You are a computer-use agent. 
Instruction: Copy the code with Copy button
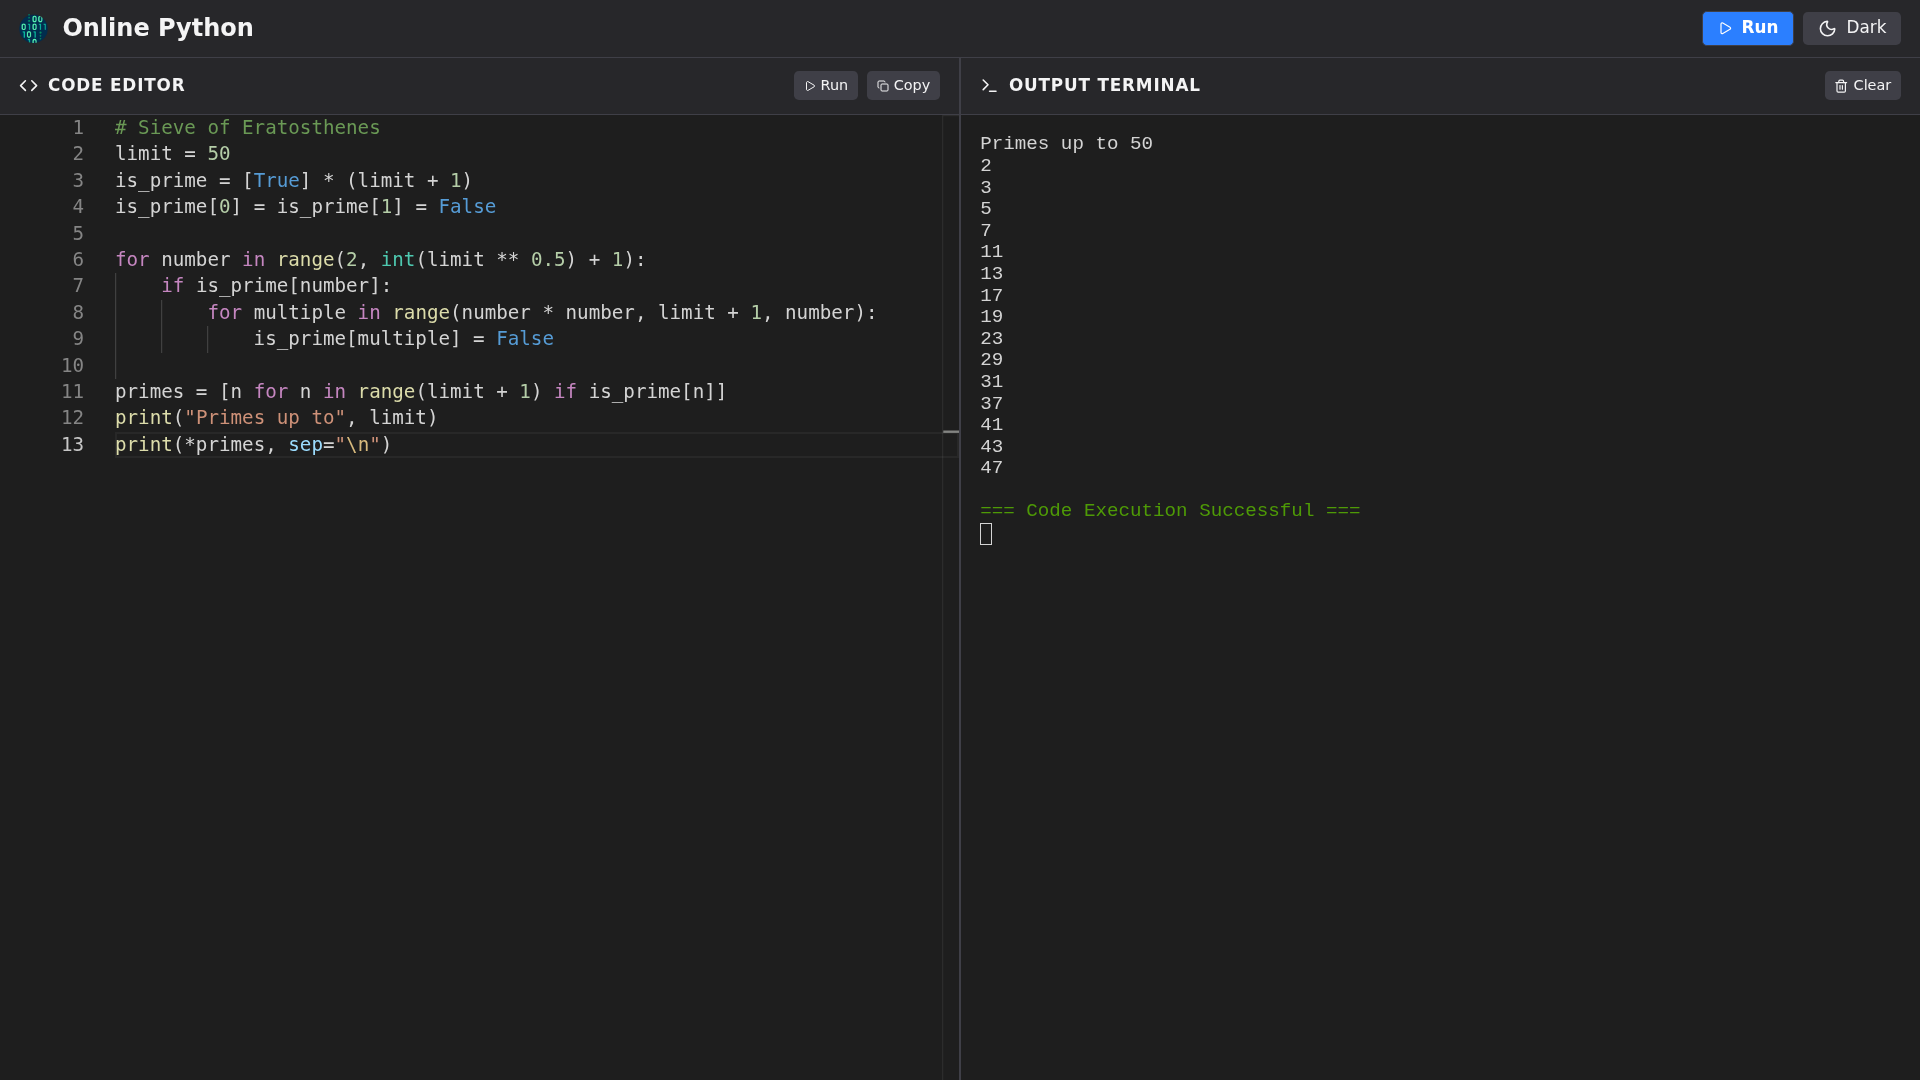903,86
